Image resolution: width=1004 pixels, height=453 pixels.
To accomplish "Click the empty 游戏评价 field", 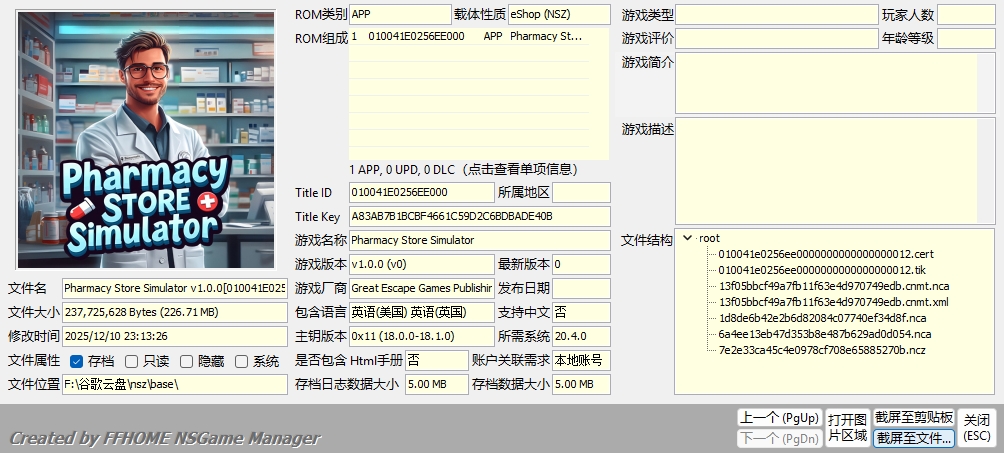I will tap(777, 38).
